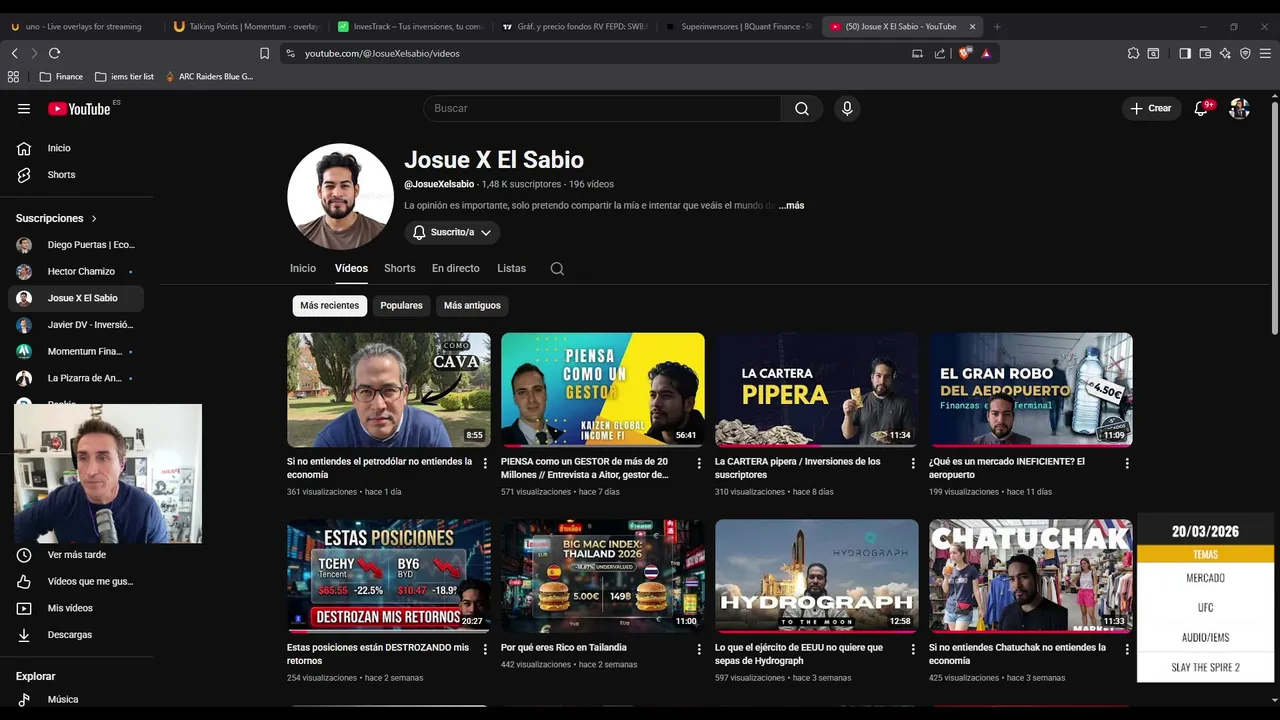Open La Pizarra de An... subscription
1280x720 pixels.
(x=76, y=378)
